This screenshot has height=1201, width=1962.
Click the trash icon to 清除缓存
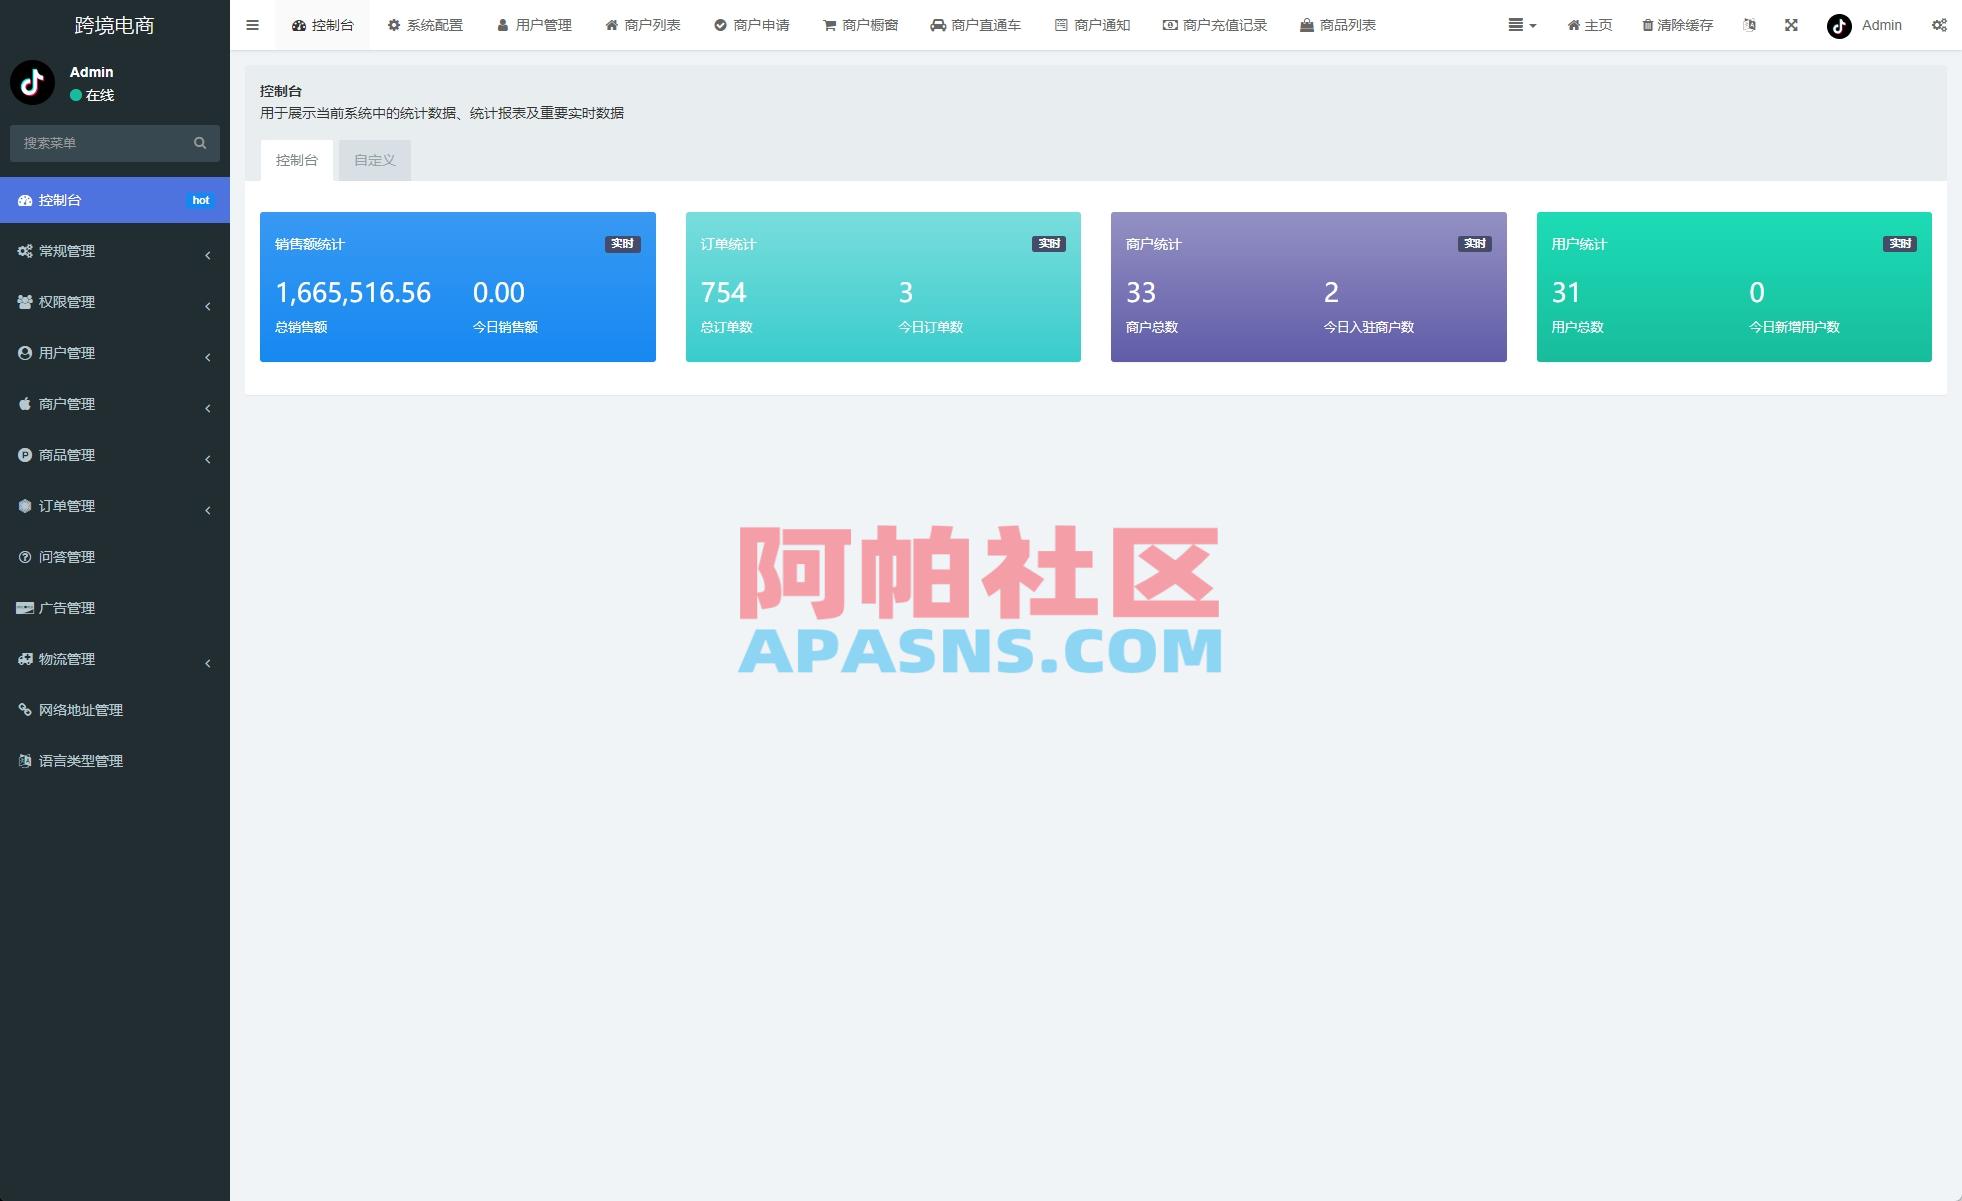point(1646,25)
